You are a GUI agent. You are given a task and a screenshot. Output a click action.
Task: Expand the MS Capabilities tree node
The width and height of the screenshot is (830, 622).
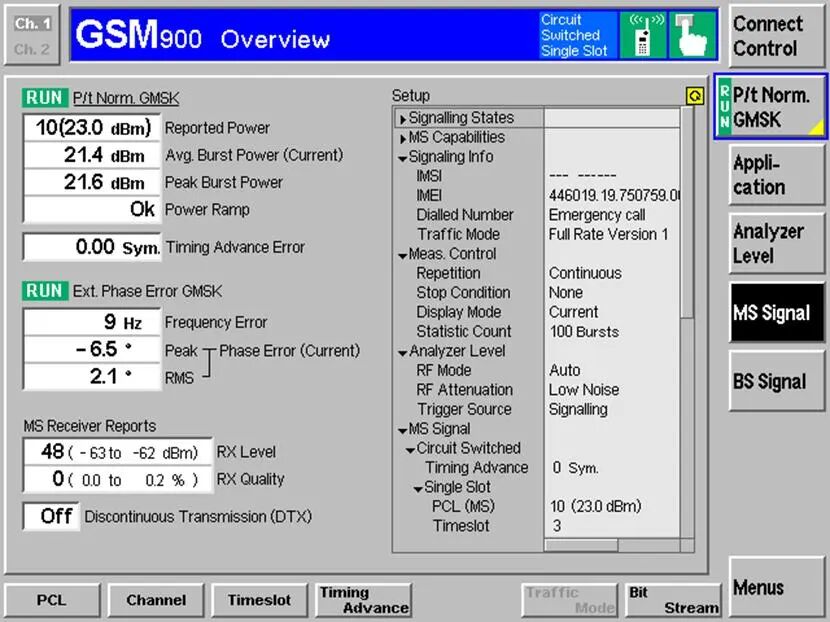(x=403, y=138)
